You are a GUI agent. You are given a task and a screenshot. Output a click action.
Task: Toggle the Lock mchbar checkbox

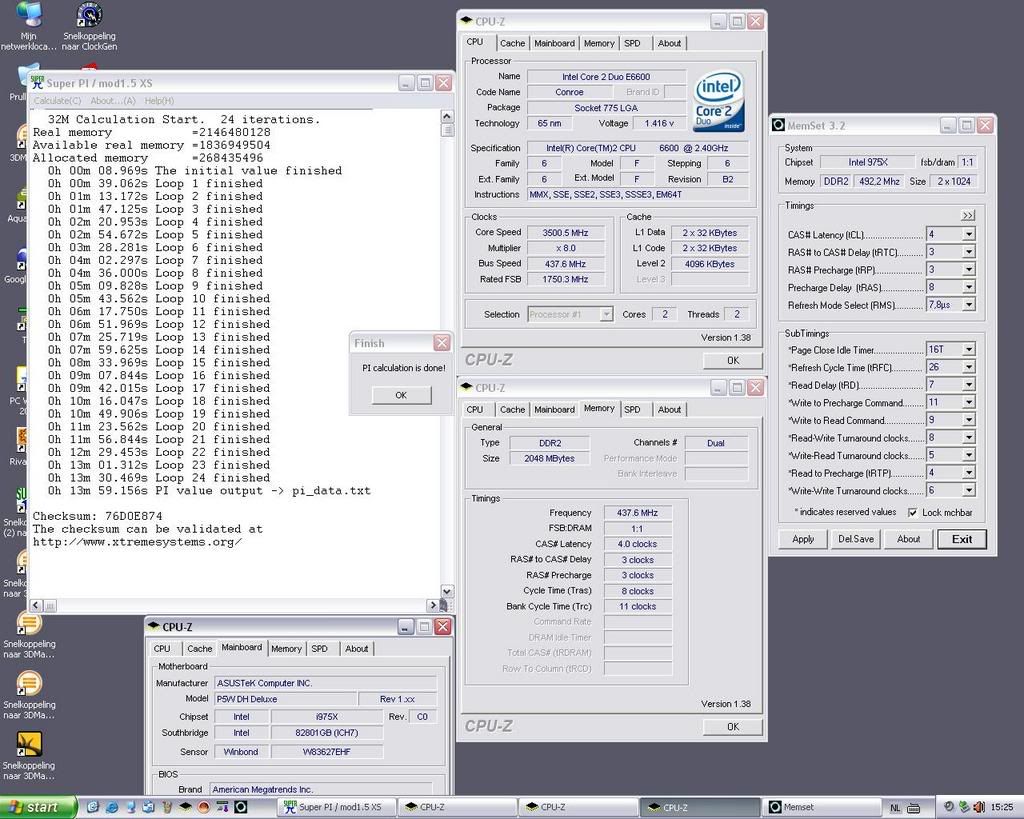(x=912, y=513)
